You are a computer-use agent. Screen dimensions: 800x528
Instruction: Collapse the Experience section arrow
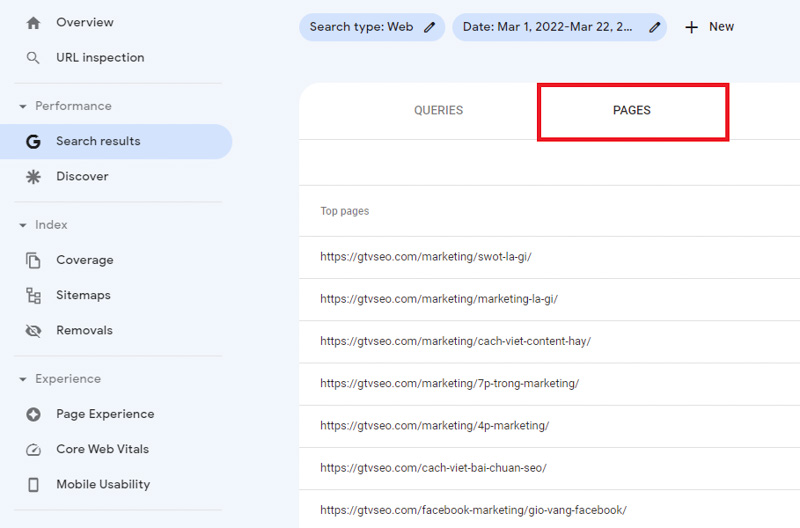(x=22, y=379)
